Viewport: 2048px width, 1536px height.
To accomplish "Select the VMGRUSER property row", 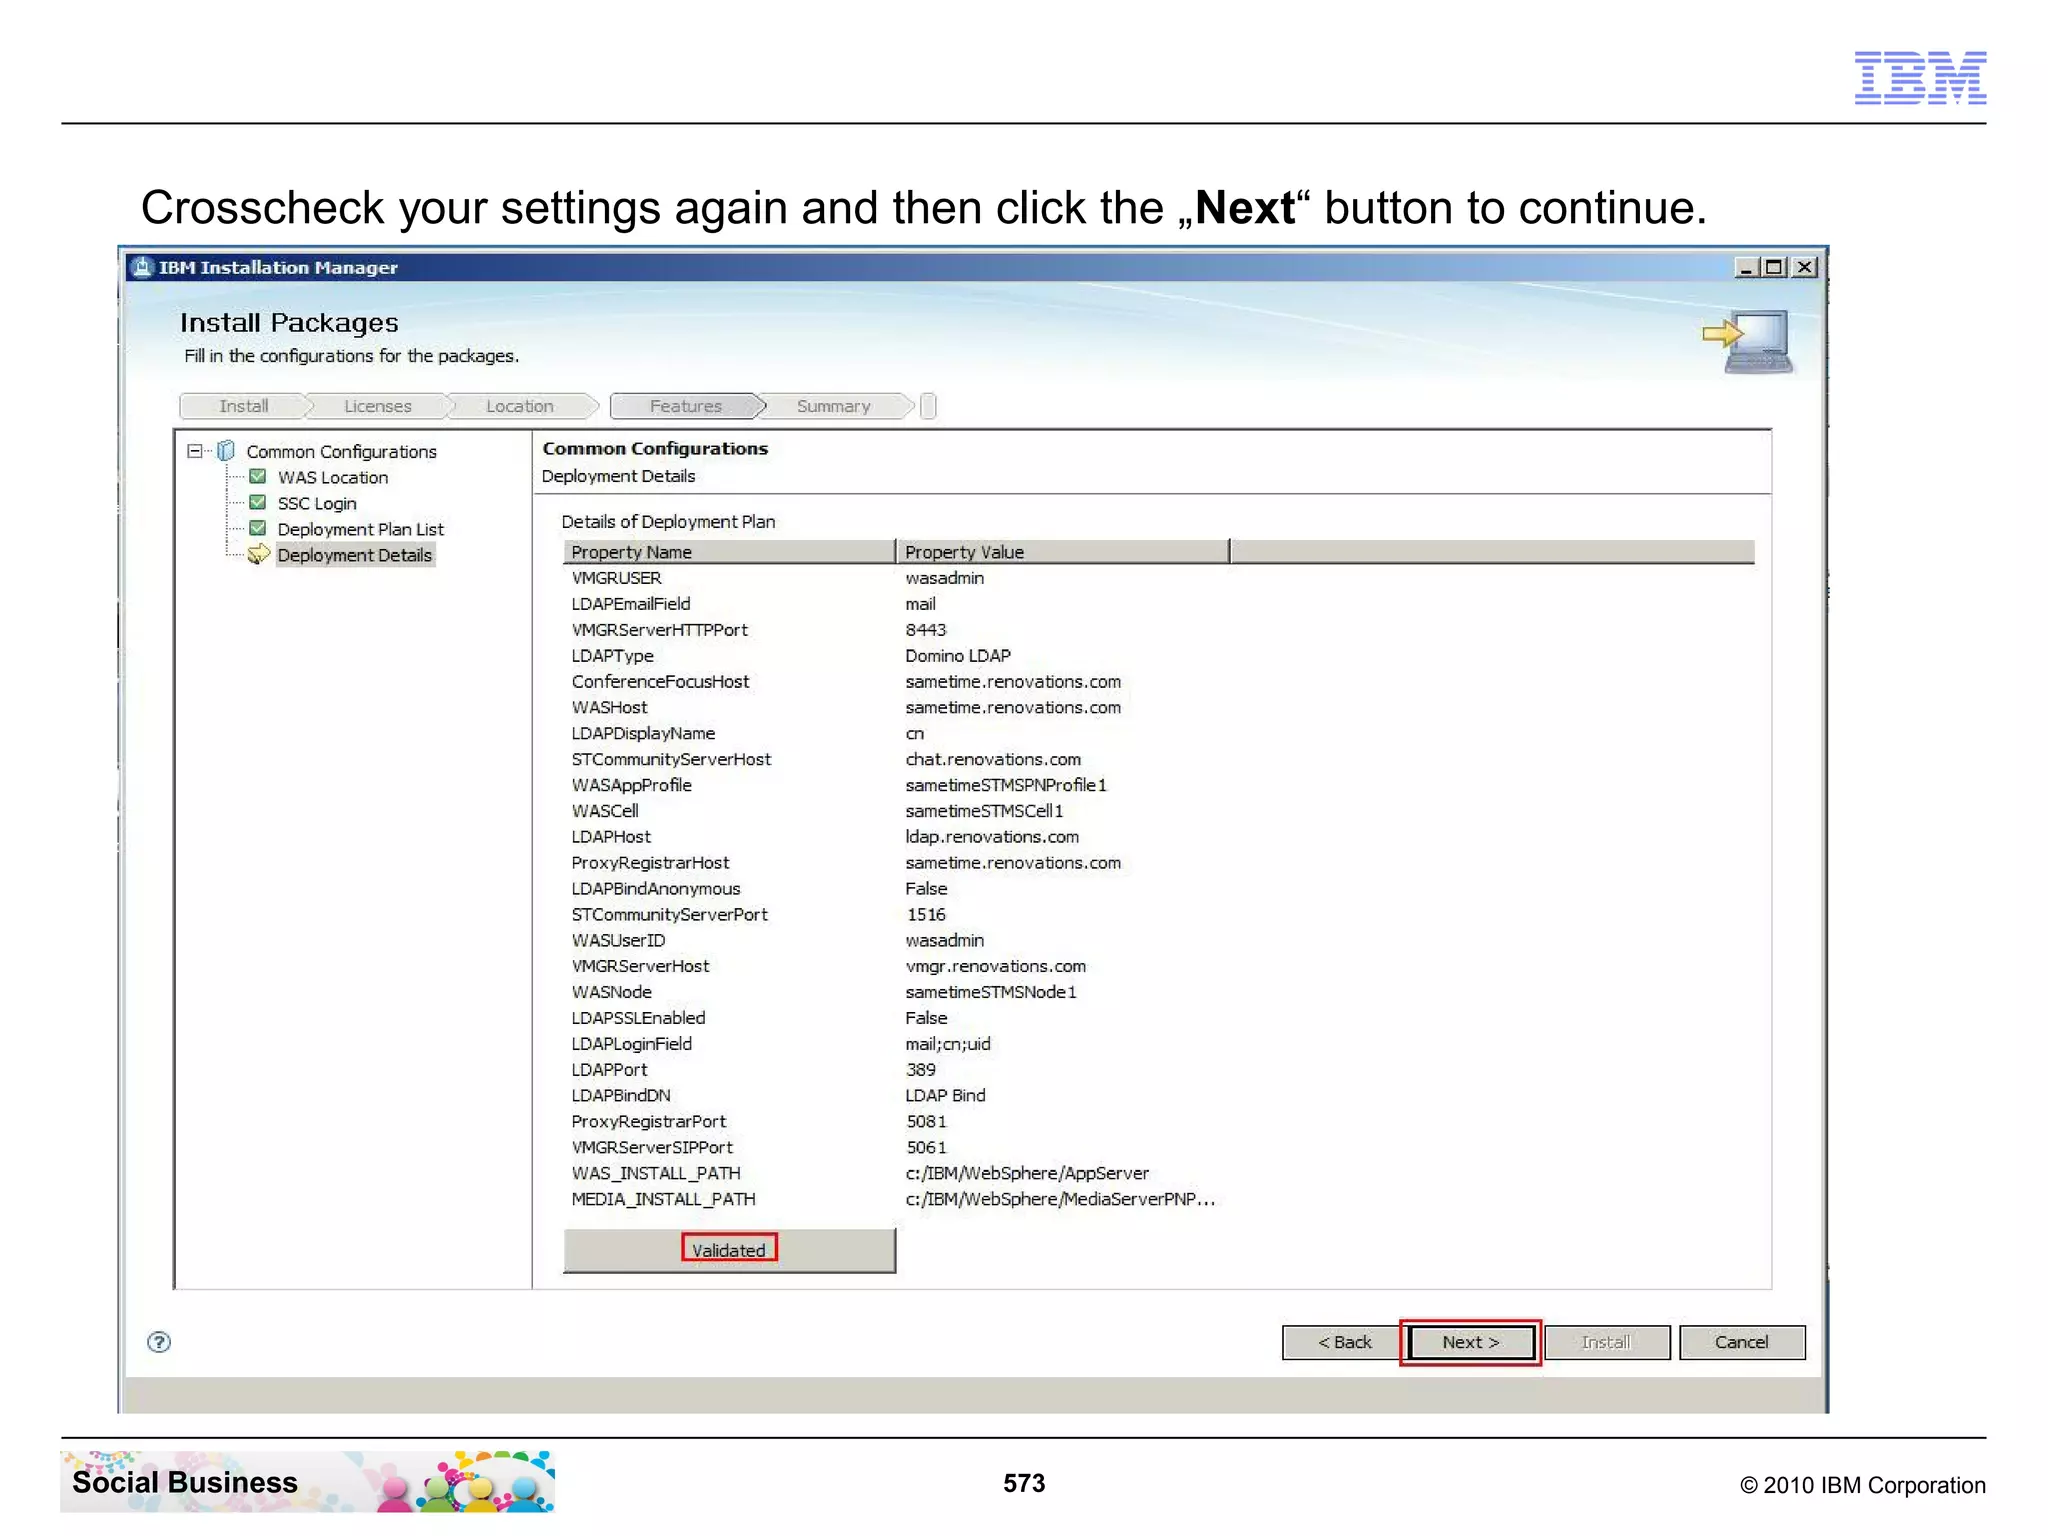I will [x=1158, y=578].
